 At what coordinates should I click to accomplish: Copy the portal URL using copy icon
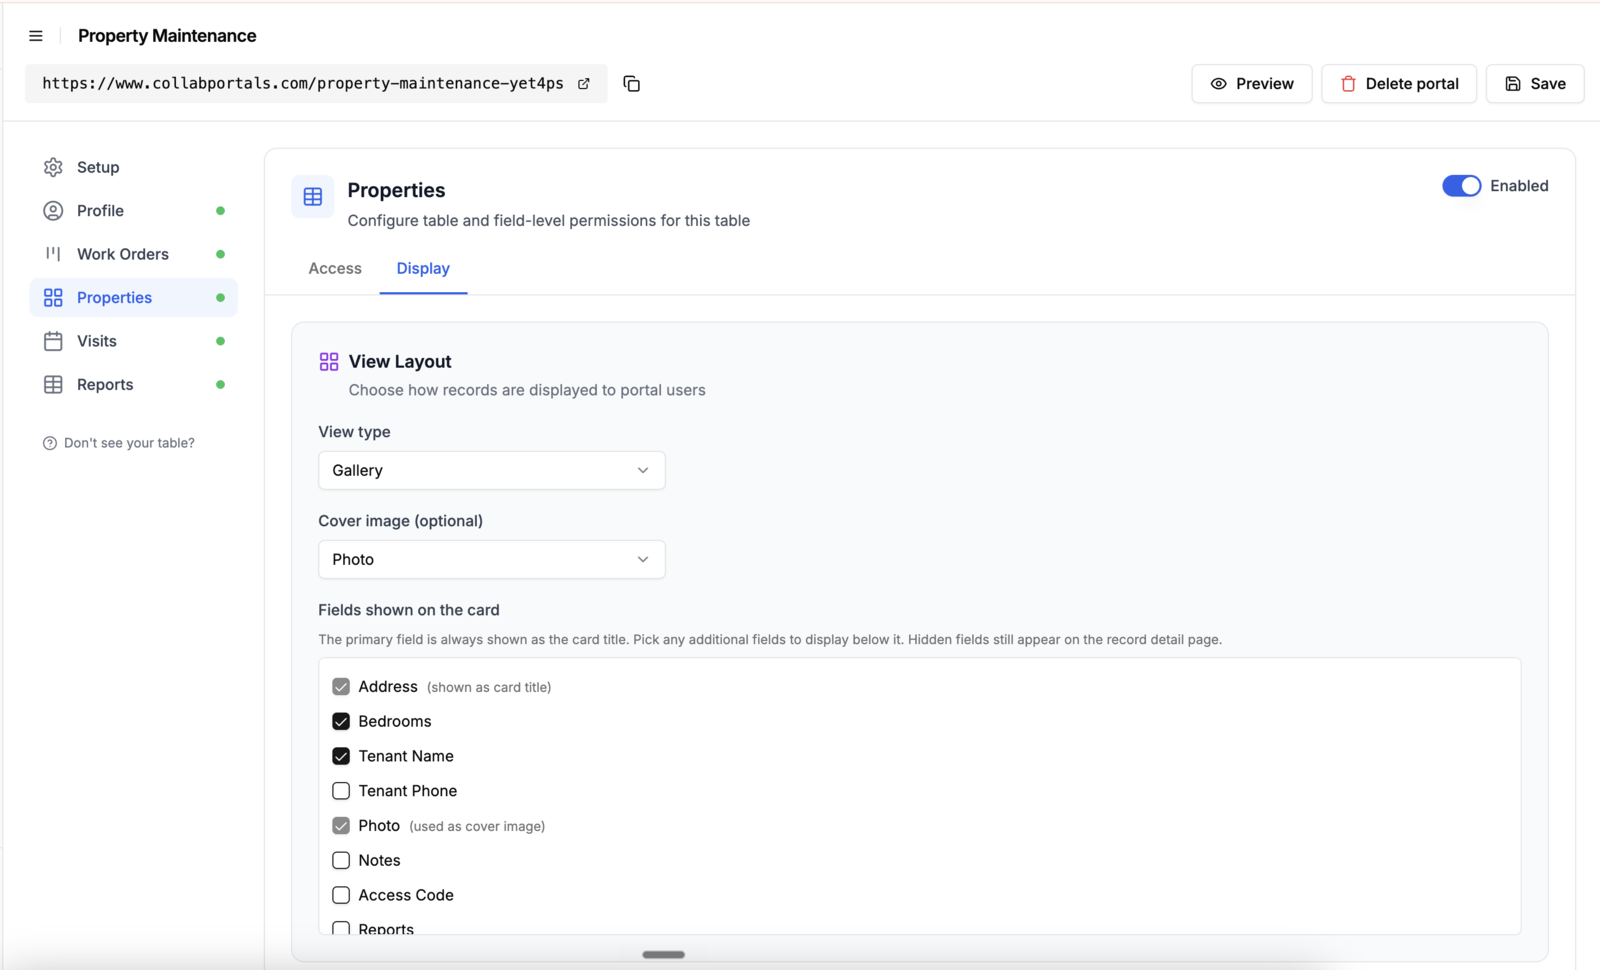click(631, 84)
